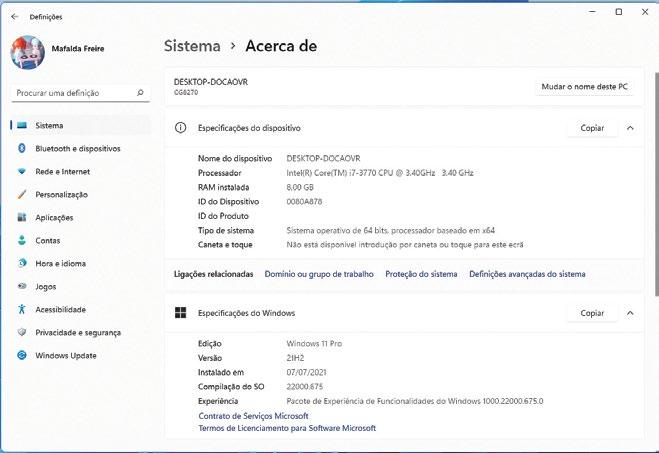
Task: Click the Ligações relacionadas label
Action: [x=214, y=274]
